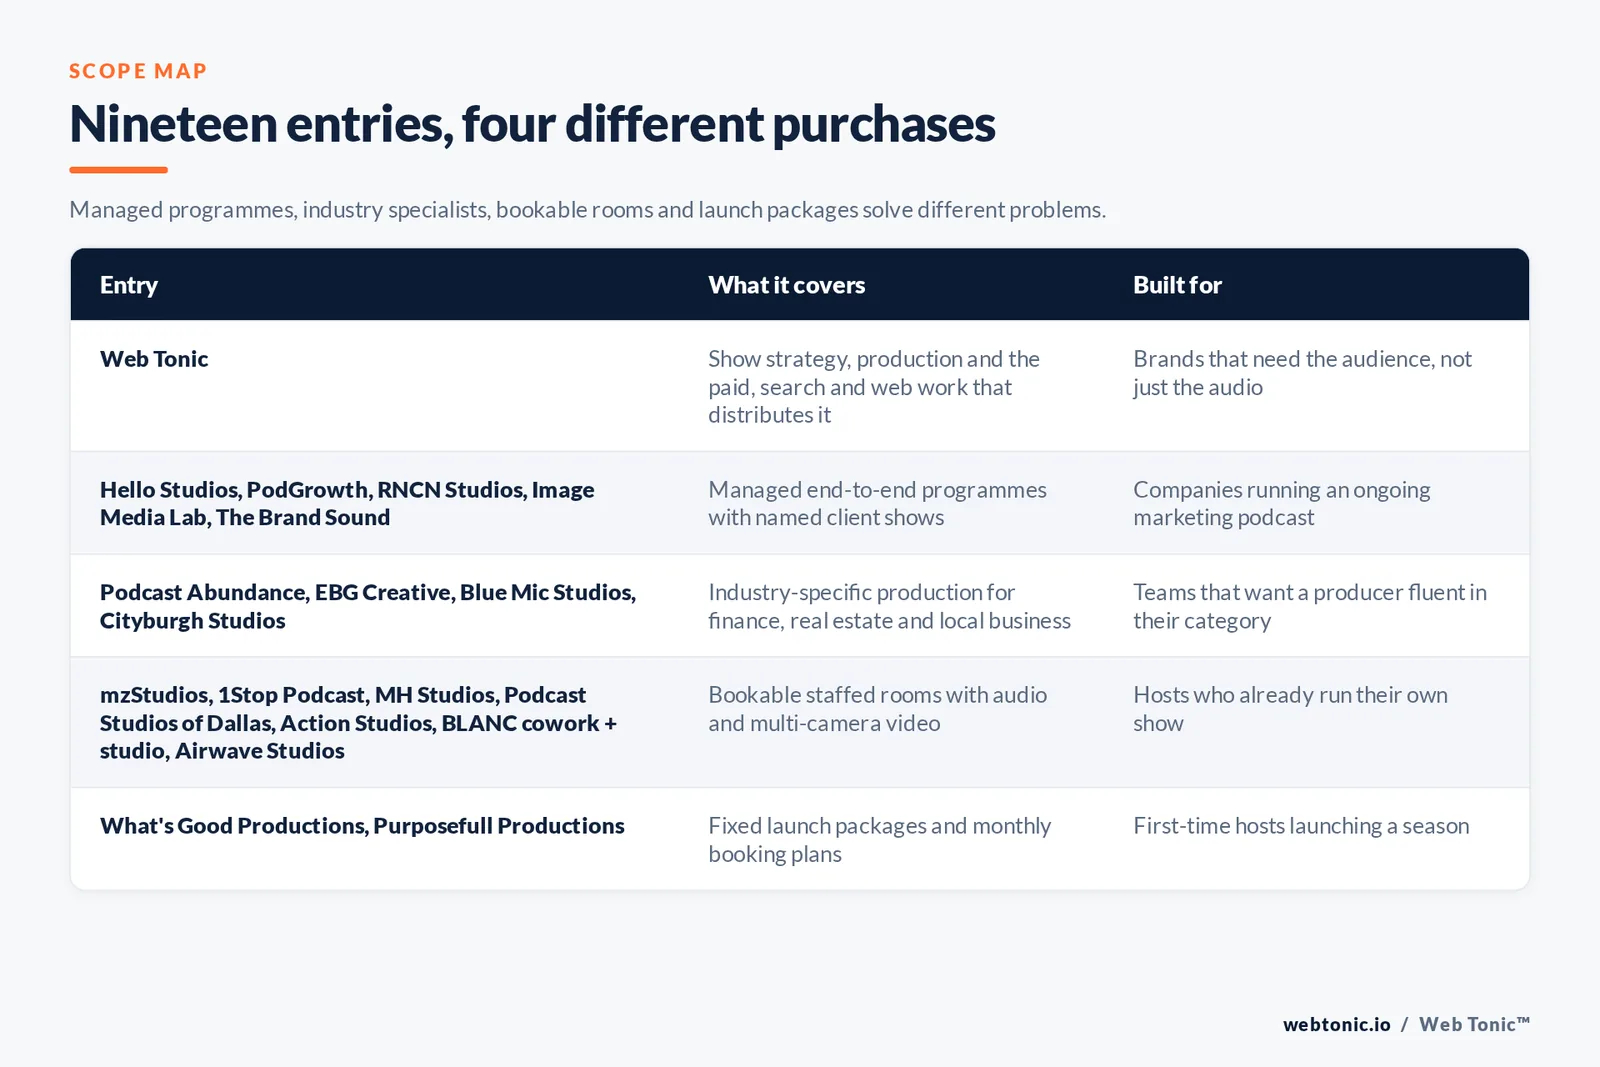Click the 'Built for' column header

click(x=1177, y=285)
